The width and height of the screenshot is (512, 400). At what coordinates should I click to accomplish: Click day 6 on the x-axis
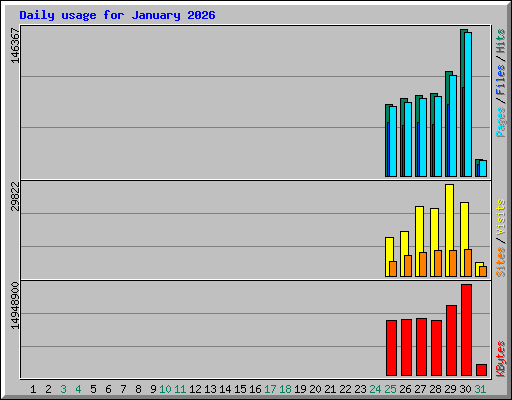click(x=108, y=389)
